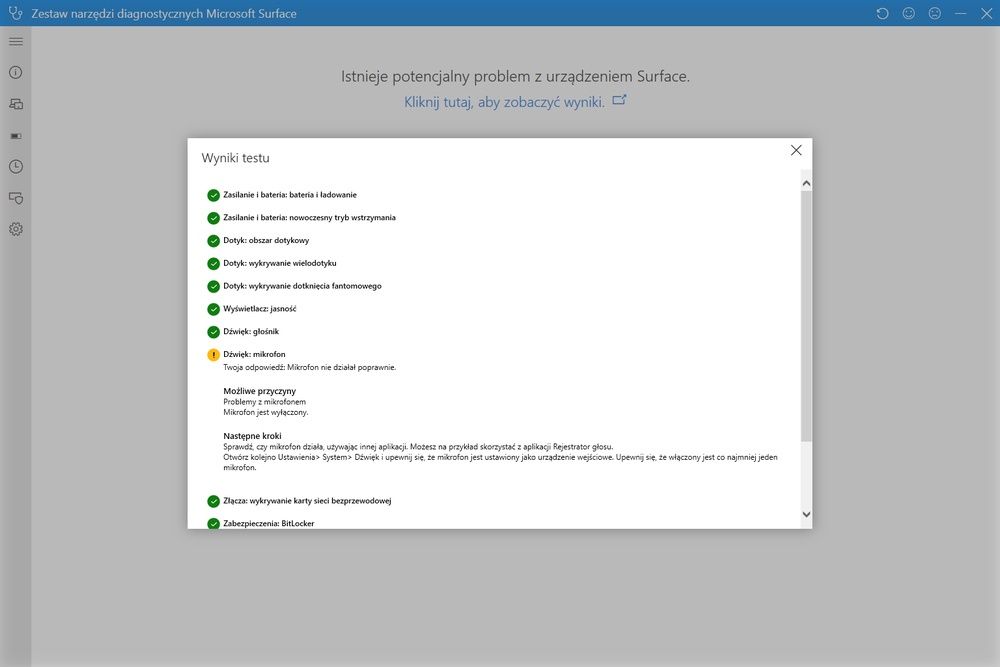Click the green check beside 'karty sieci bezprzewodowej'
This screenshot has width=1000, height=667.
pos(214,502)
